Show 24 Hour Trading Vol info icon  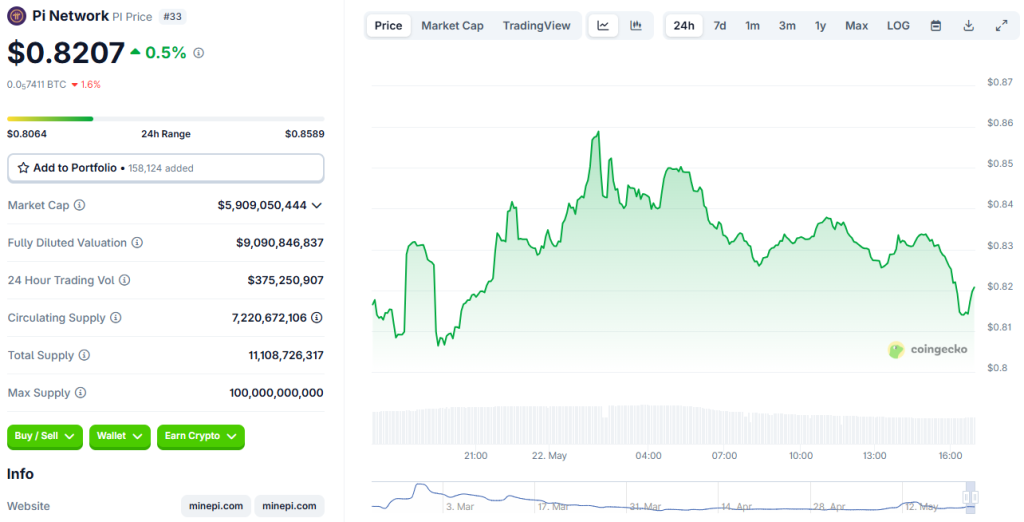tap(125, 280)
